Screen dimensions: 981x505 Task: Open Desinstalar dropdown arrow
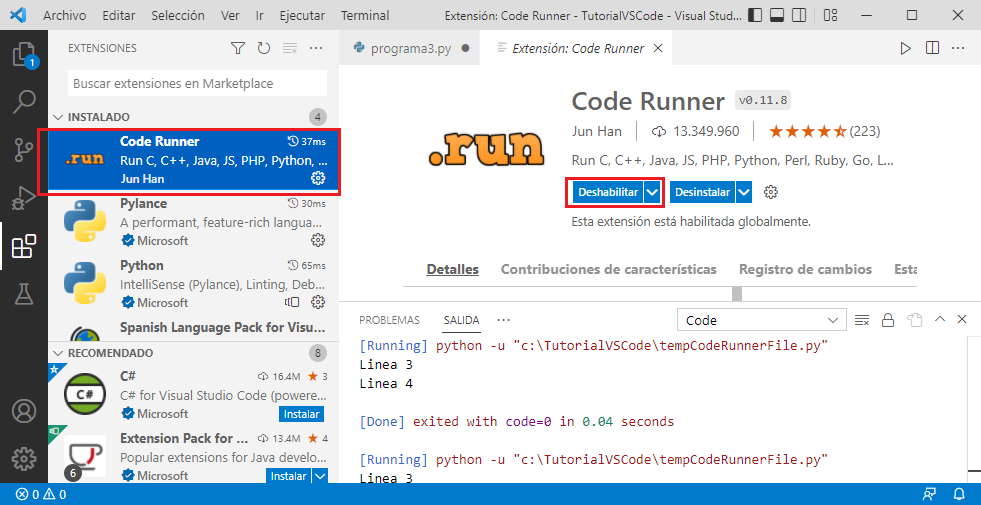tap(743, 192)
